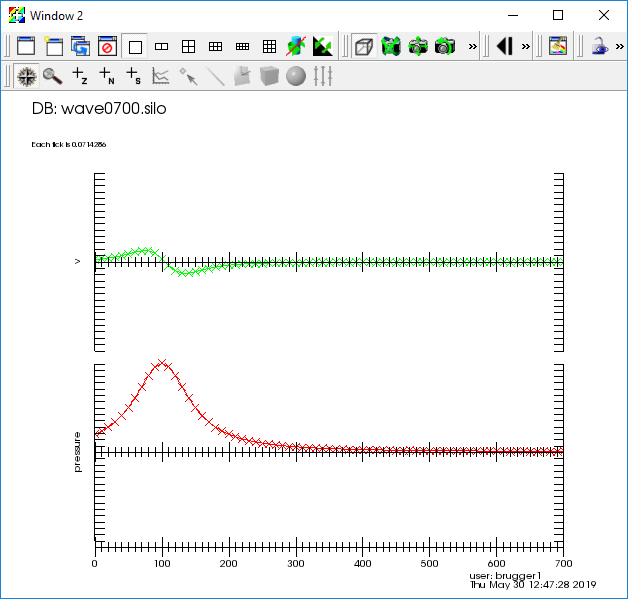Select the 2x2 window layout
The height and width of the screenshot is (599, 628).
pos(188,46)
